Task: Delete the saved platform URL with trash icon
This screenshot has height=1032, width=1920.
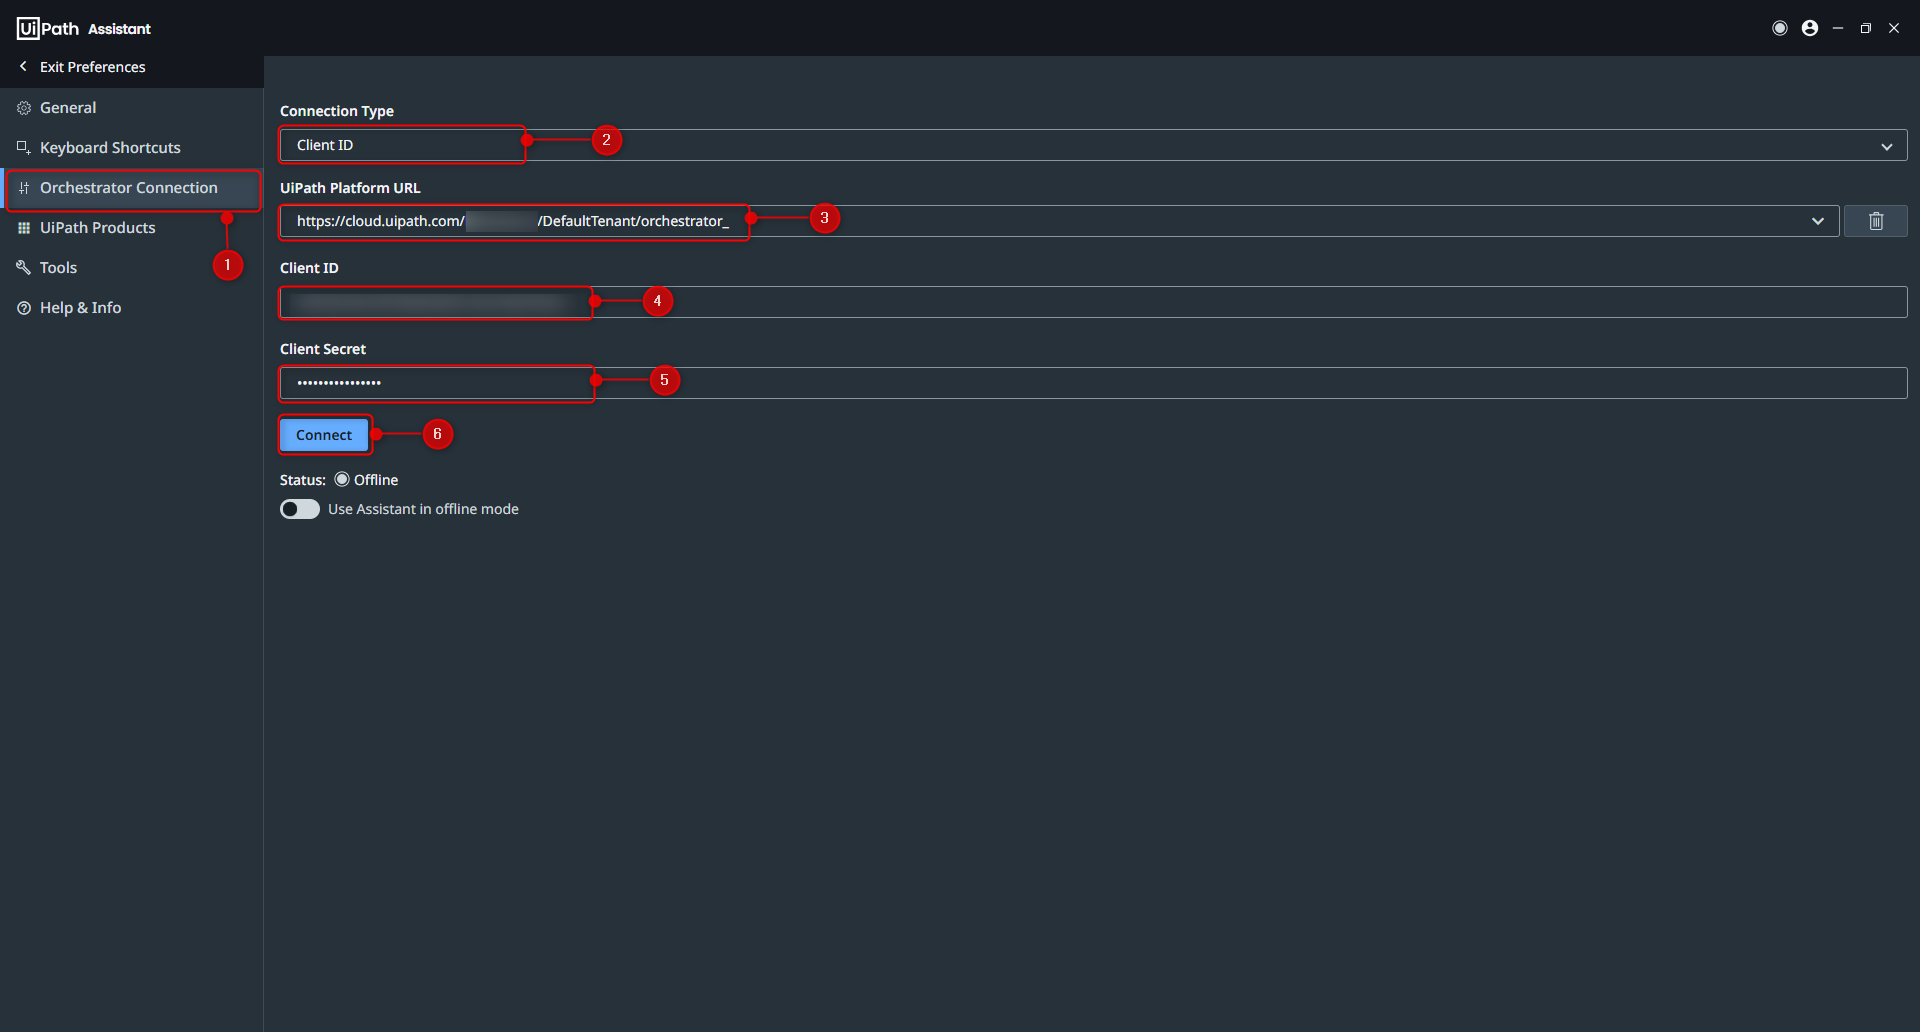Action: pos(1876,221)
